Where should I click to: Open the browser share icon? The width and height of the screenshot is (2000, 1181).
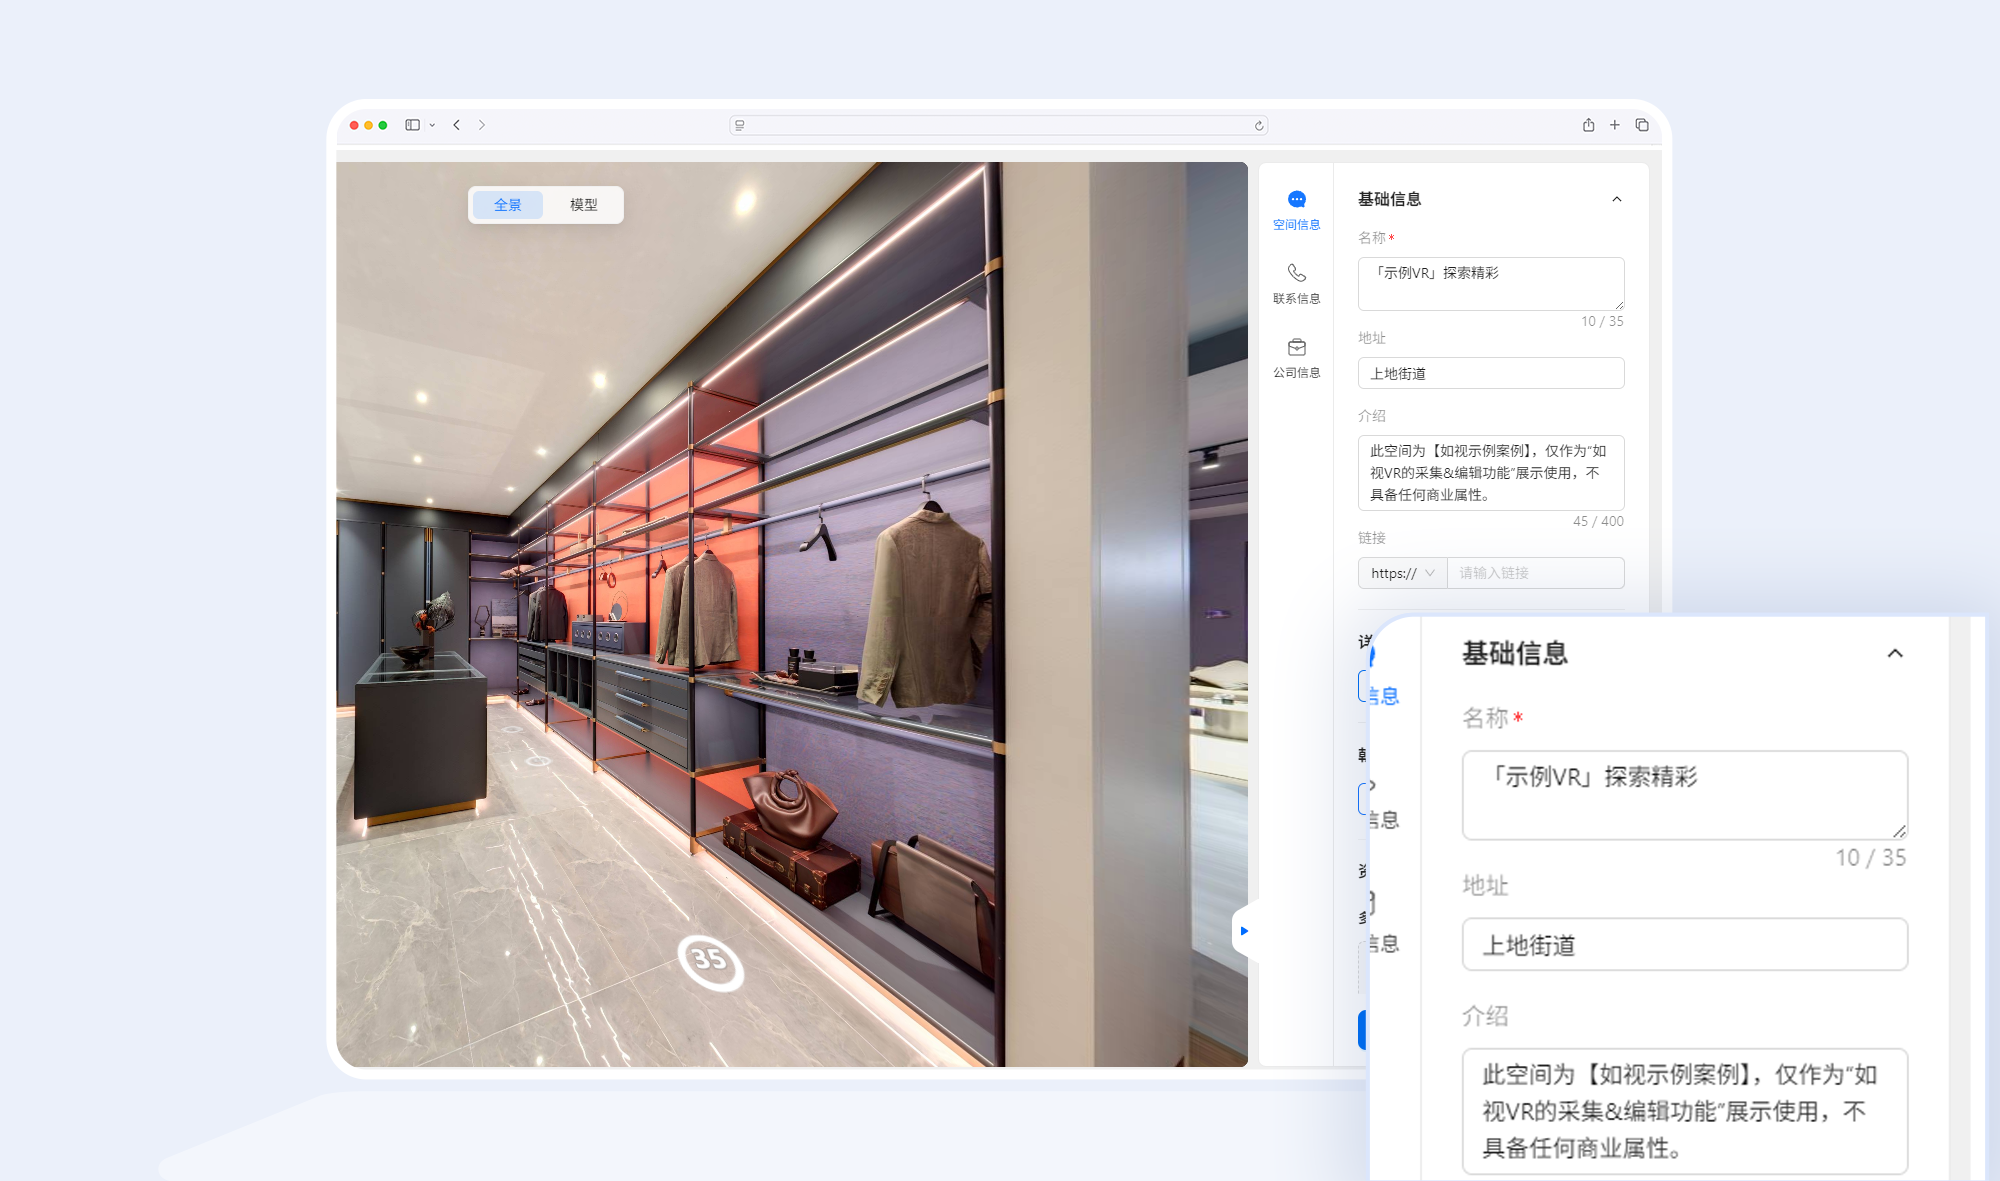click(1588, 125)
